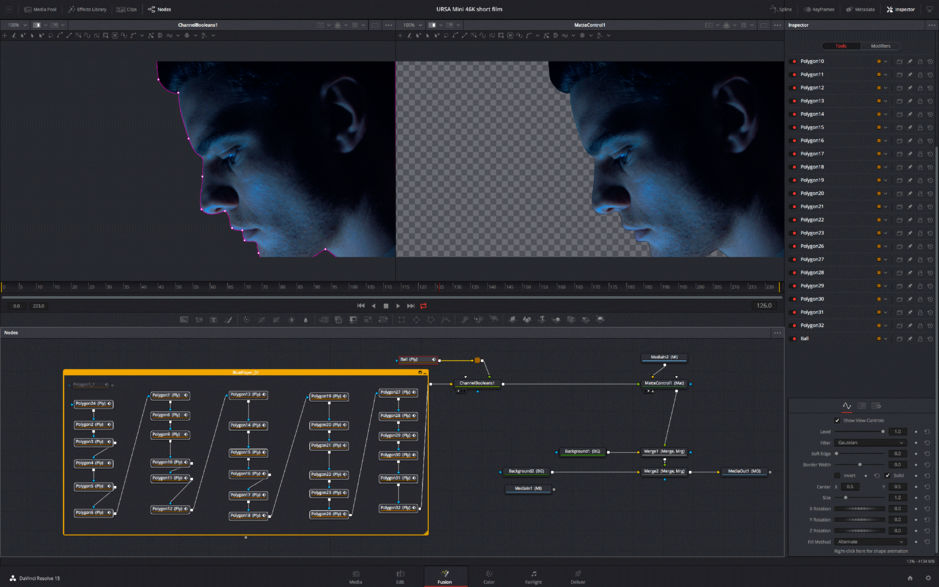Viewport: 939px width, 587px height.
Task: Toggle the Clips panel
Action: coord(126,9)
